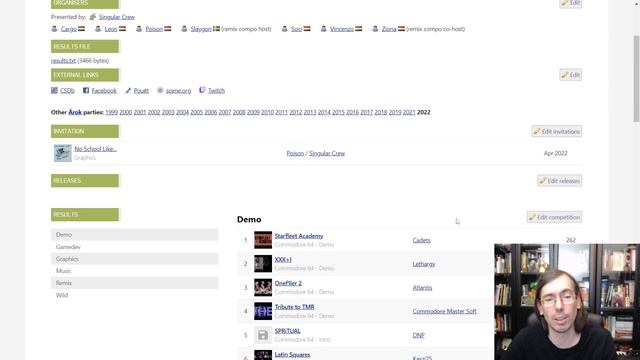Open the Cadets group link
640x360 pixels.
(421, 240)
